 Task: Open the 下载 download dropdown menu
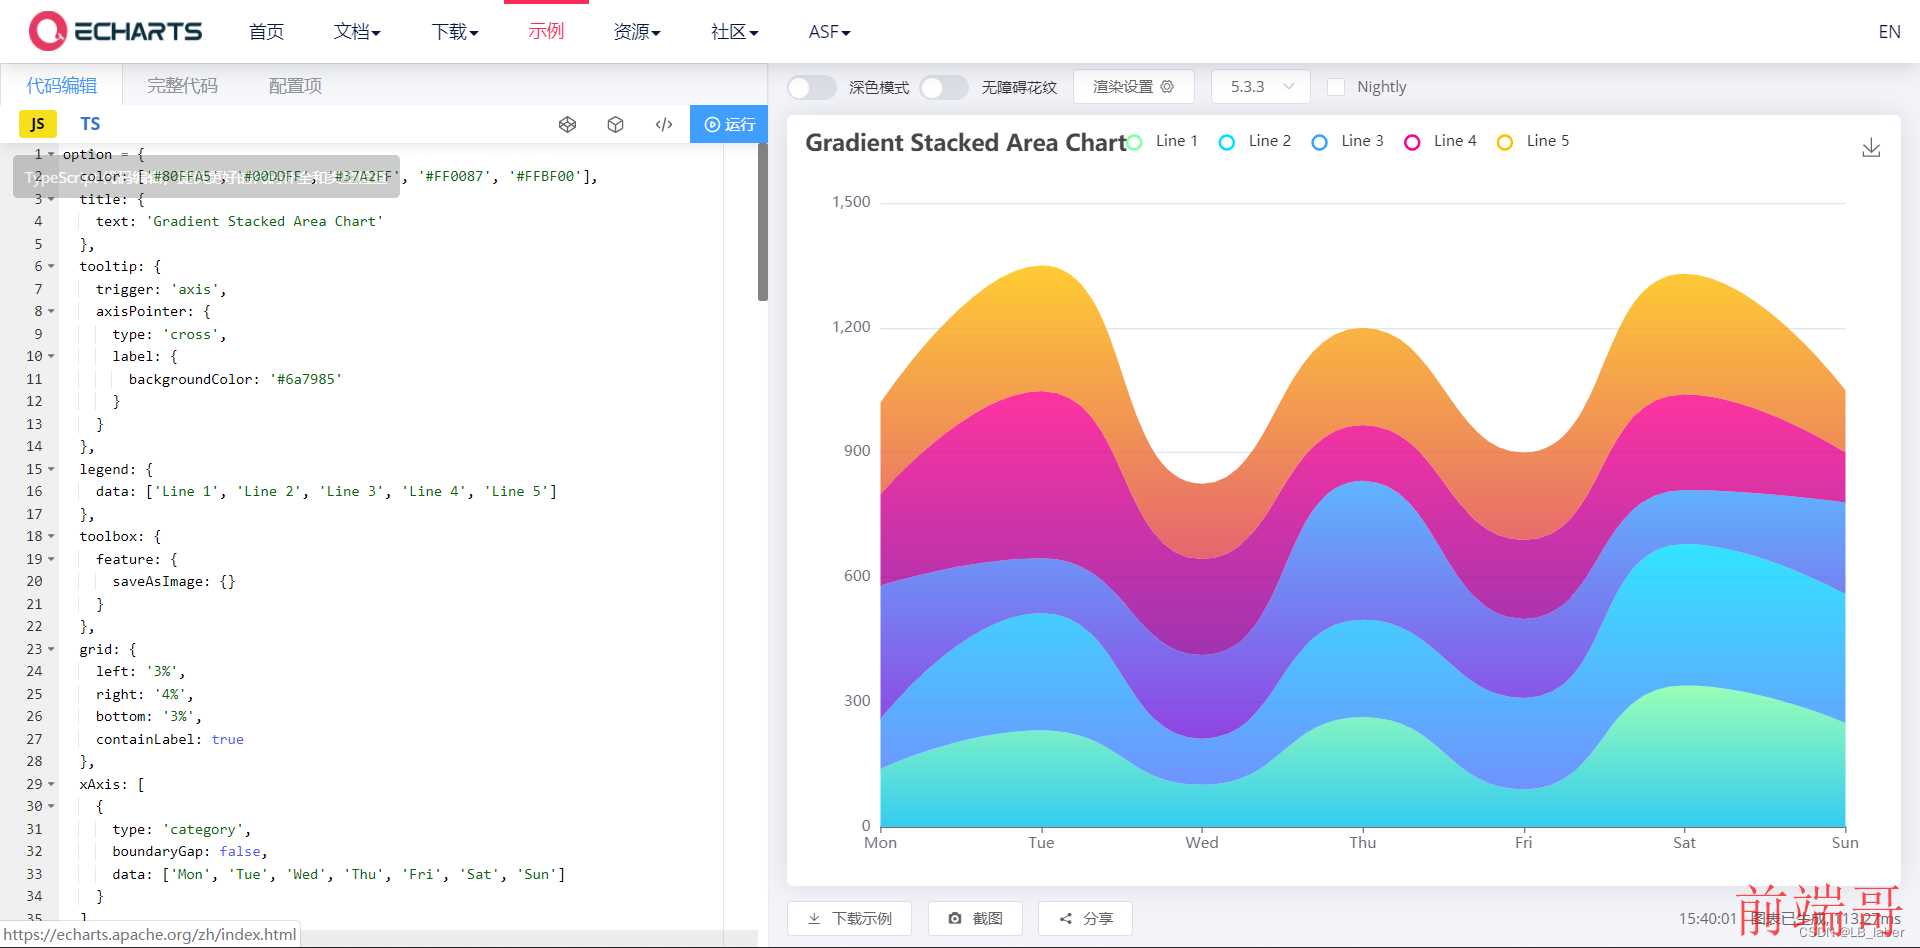455,32
